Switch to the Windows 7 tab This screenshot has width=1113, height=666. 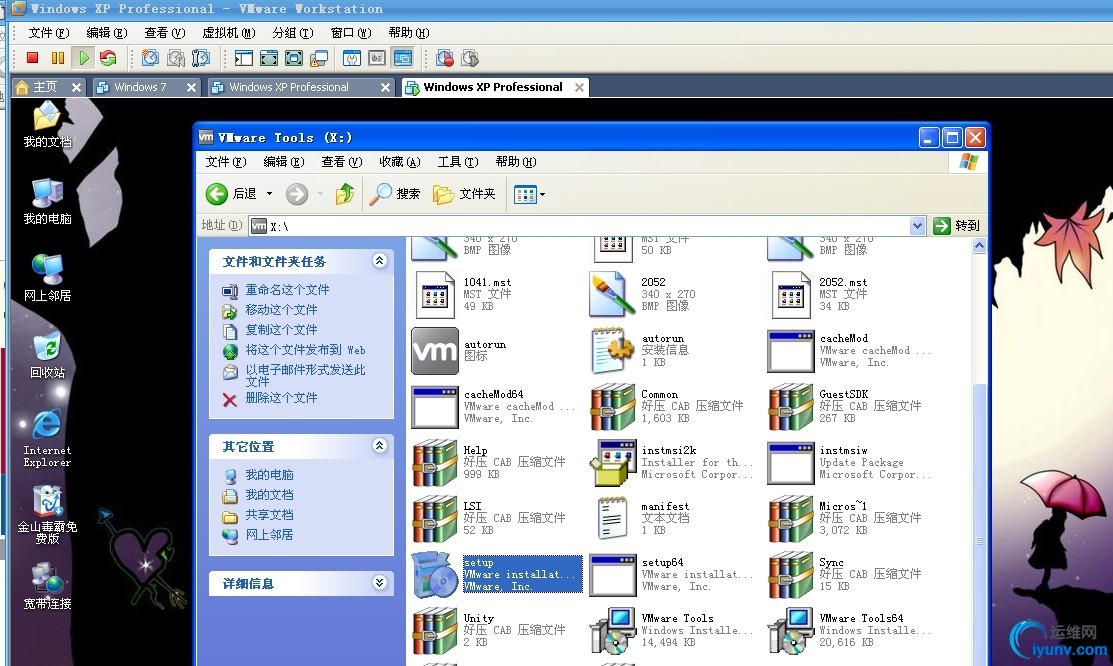140,87
